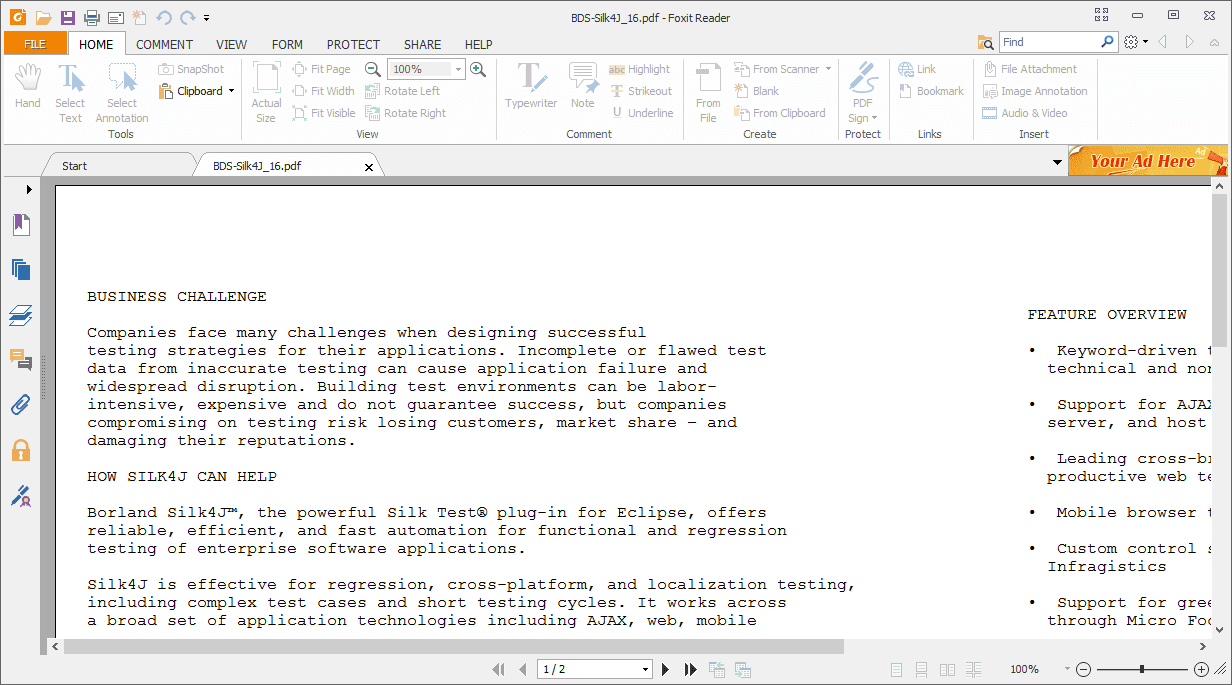Viewport: 1232px width, 685px height.
Task: Expand the zoom percentage dropdown
Action: [x=459, y=69]
